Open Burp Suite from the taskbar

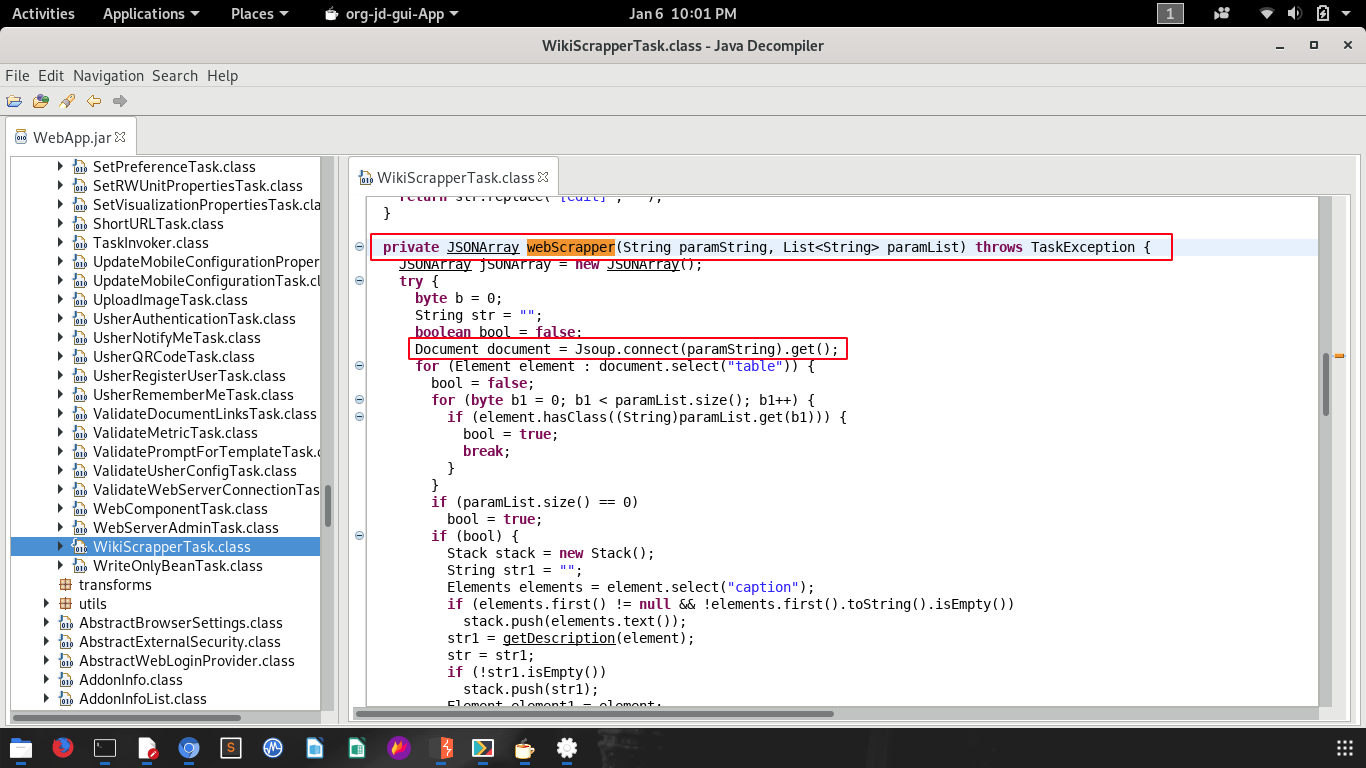[441, 748]
